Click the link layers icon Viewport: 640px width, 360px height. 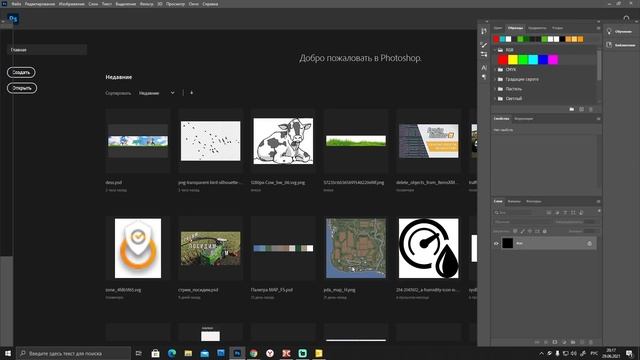point(537,342)
